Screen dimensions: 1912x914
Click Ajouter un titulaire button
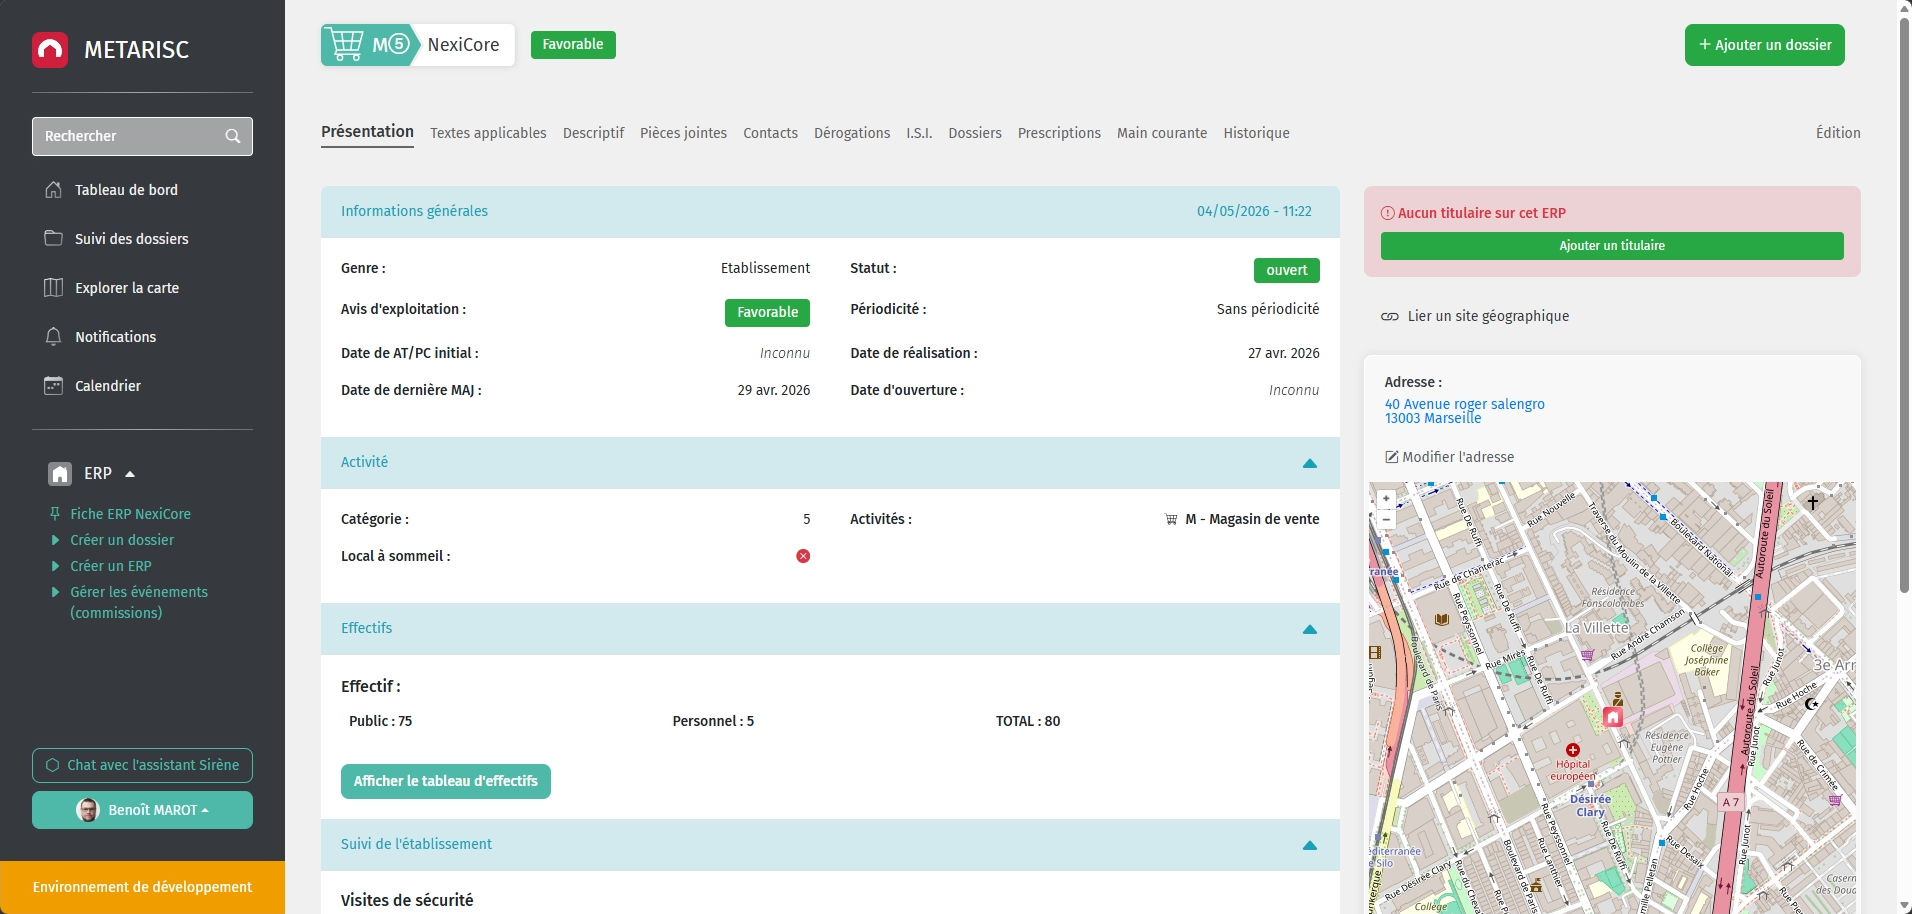click(1612, 246)
